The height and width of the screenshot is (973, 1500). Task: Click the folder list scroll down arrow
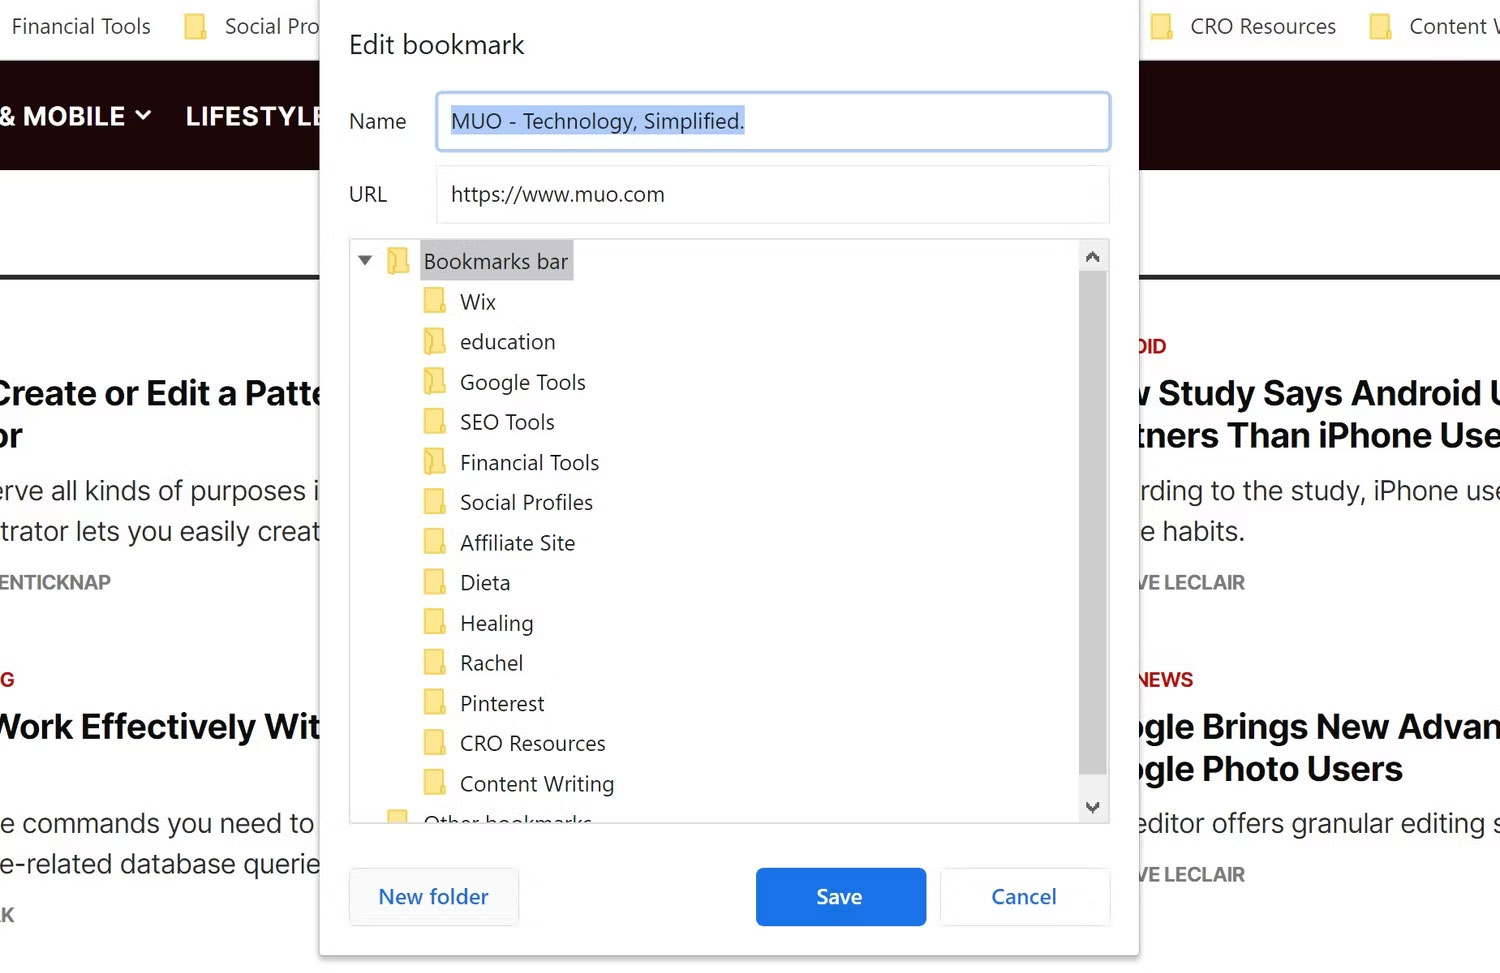[1093, 807]
